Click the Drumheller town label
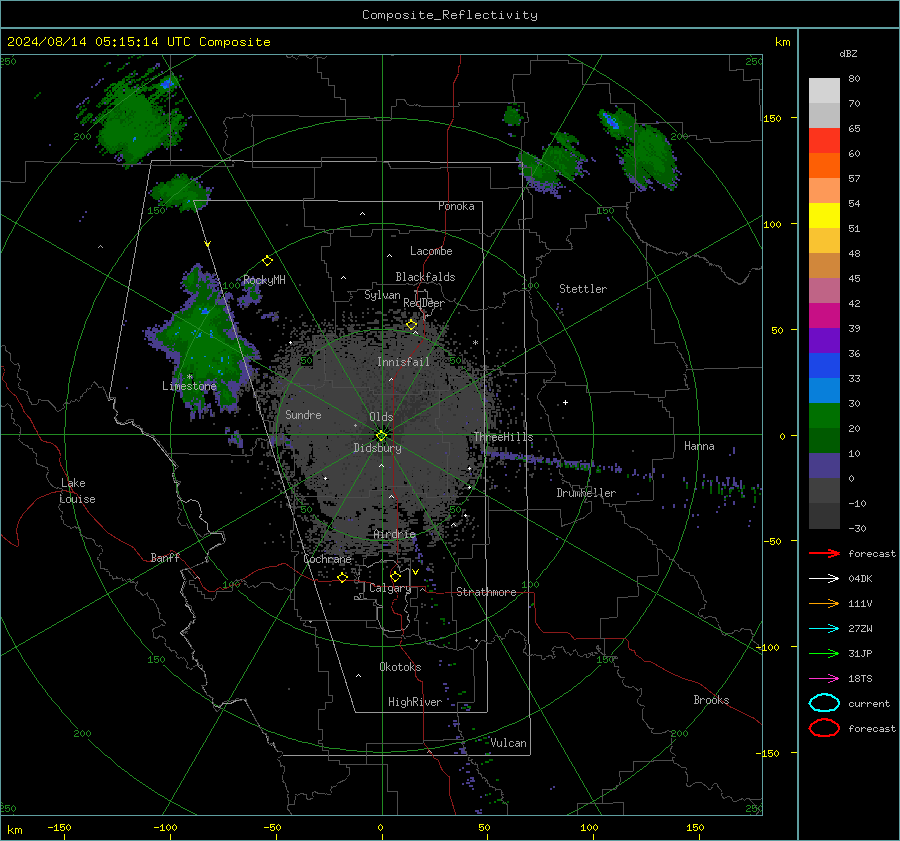Image resolution: width=900 pixels, height=841 pixels. (586, 493)
